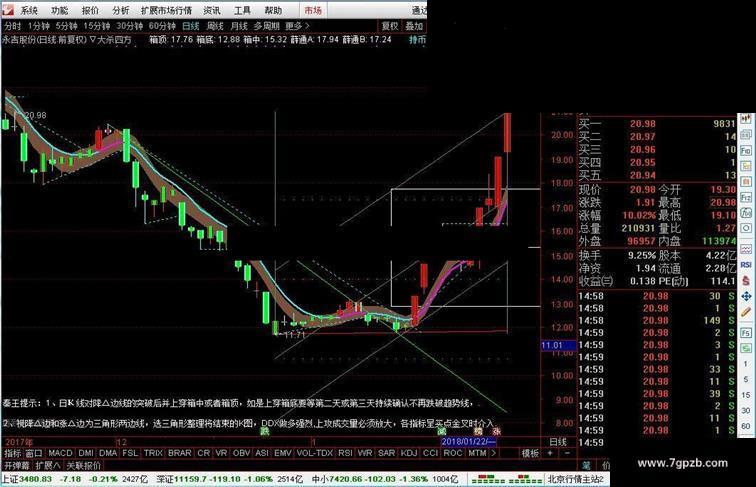Select the 日线 daily period
This screenshot has height=487, width=756.
[x=190, y=26]
